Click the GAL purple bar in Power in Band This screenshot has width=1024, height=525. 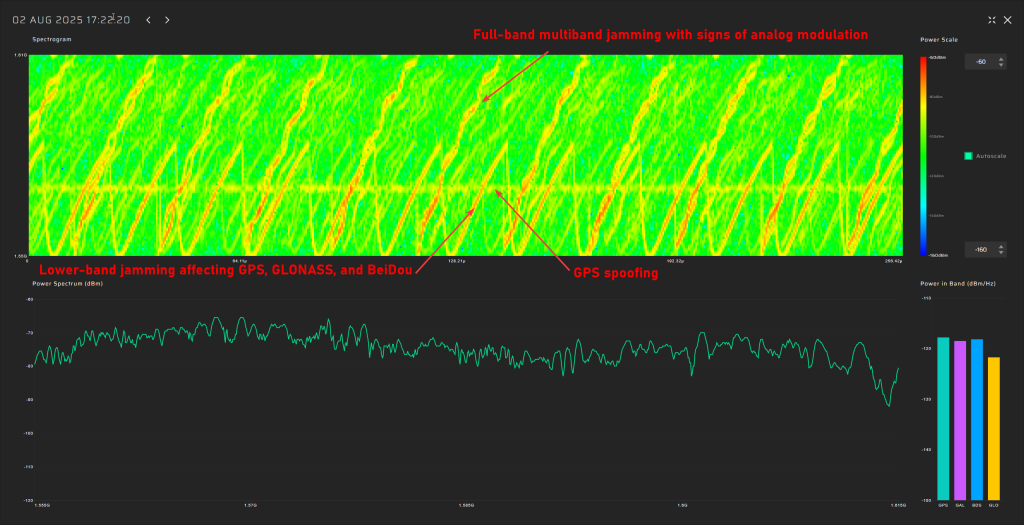tap(960, 420)
